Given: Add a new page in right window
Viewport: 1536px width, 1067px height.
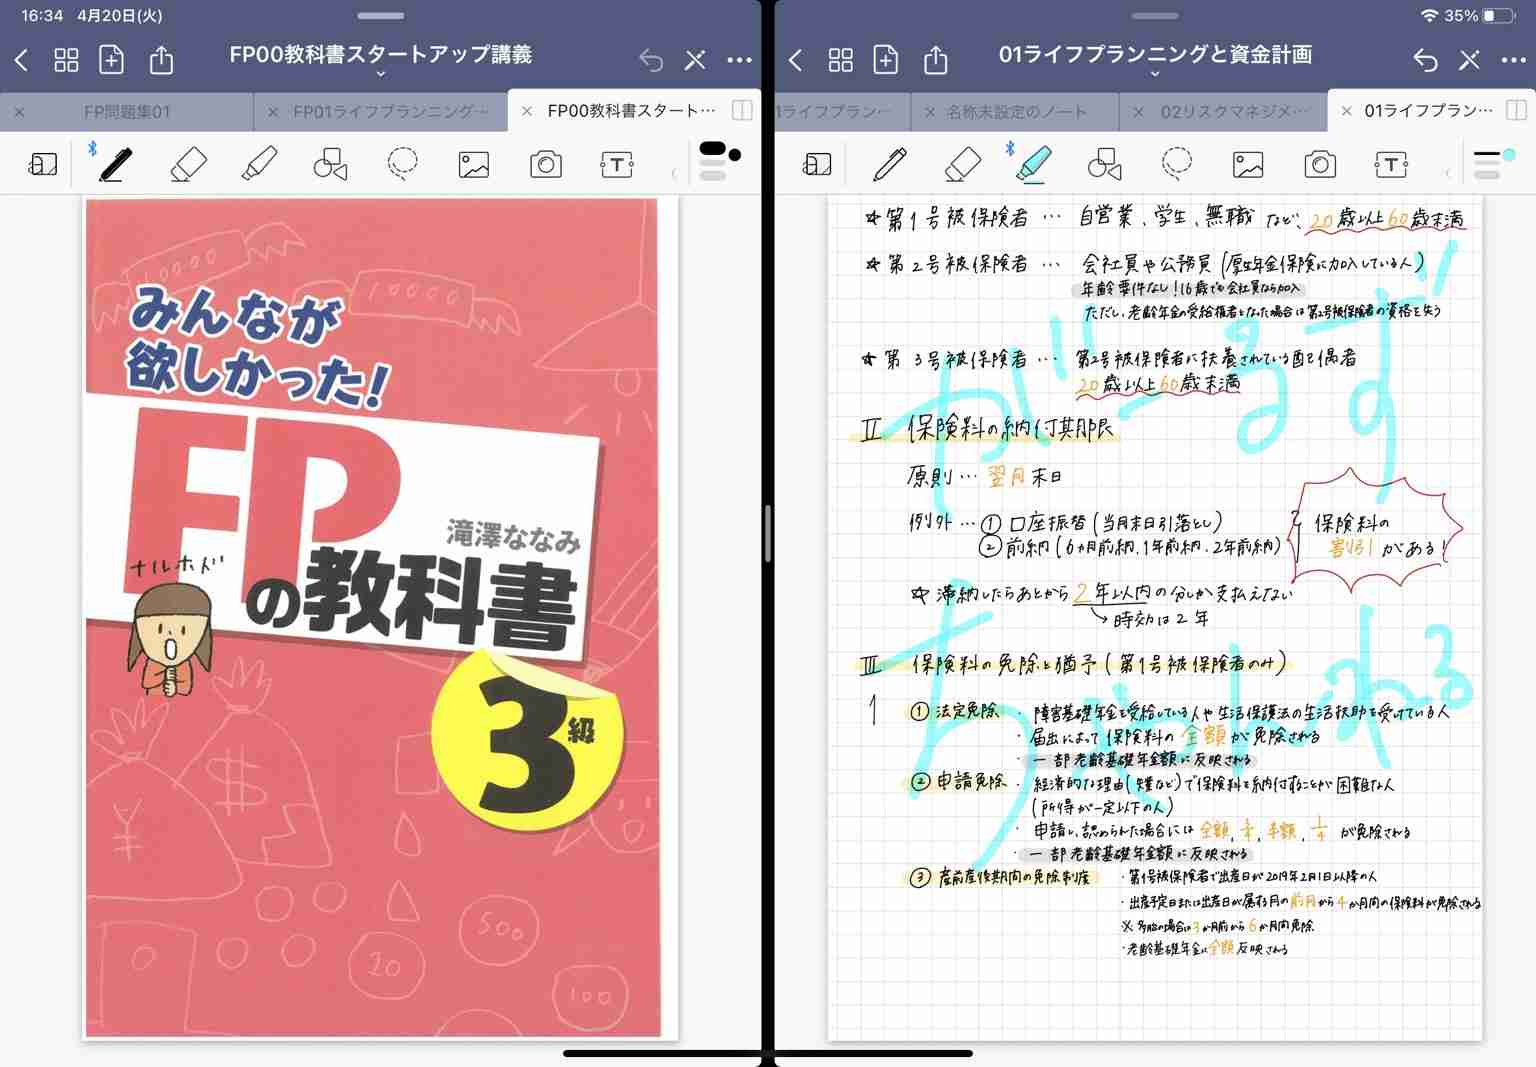Looking at the screenshot, I should 885,60.
